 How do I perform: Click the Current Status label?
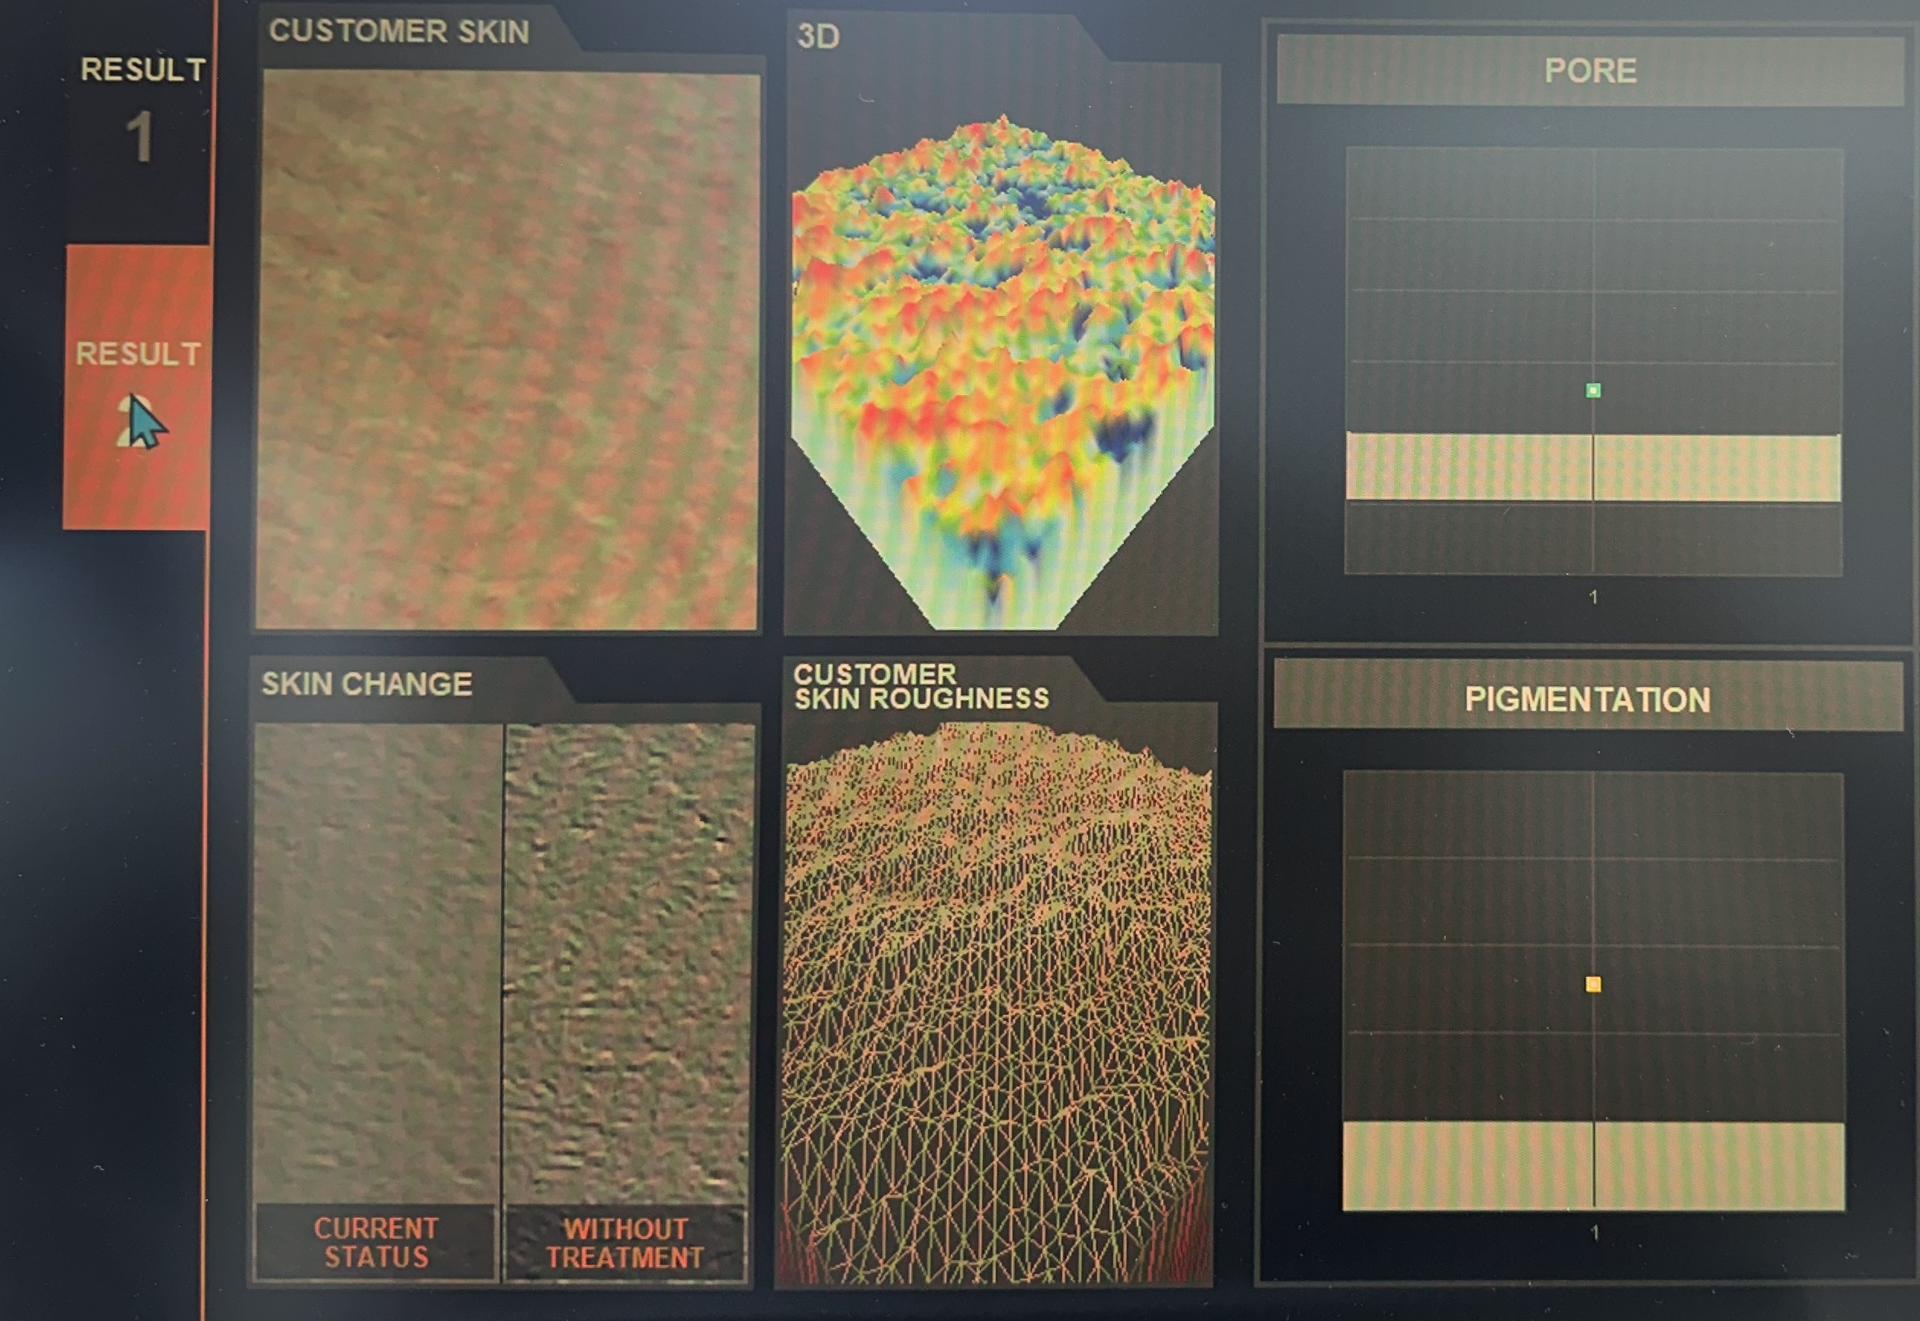376,1242
